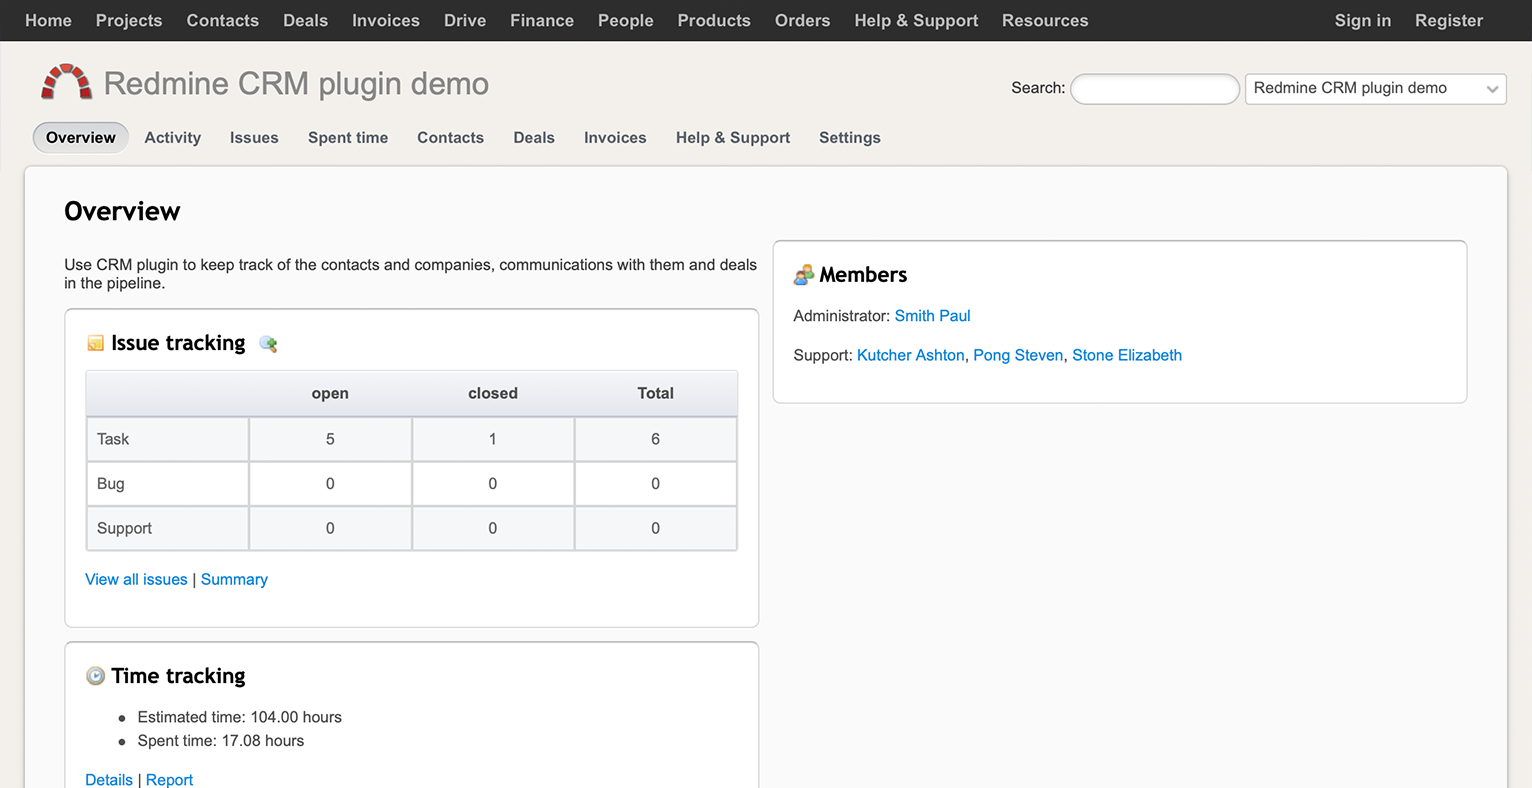This screenshot has height=788, width=1532.
Task: Go to Home in top menu
Action: pyautogui.click(x=48, y=20)
